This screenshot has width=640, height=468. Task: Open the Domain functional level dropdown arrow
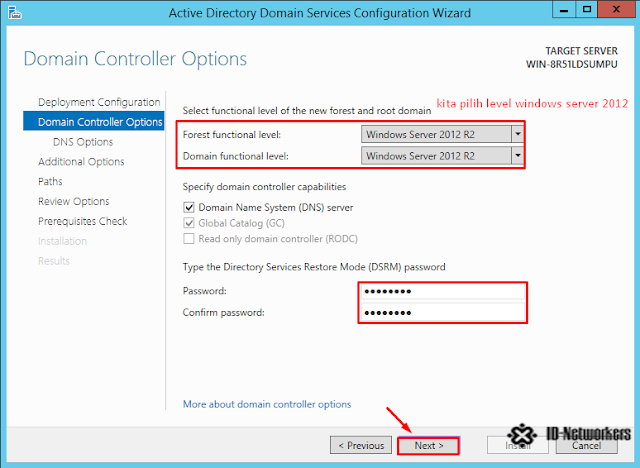(518, 155)
